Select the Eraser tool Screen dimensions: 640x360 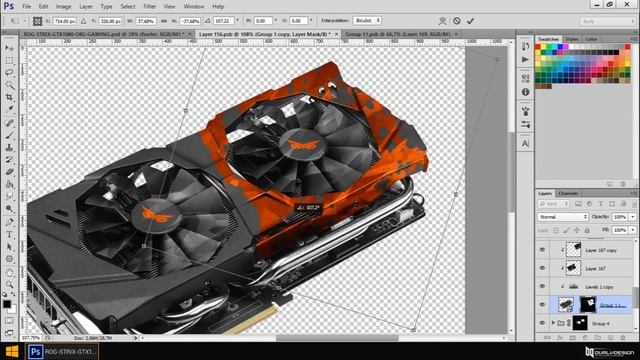coord(9,172)
